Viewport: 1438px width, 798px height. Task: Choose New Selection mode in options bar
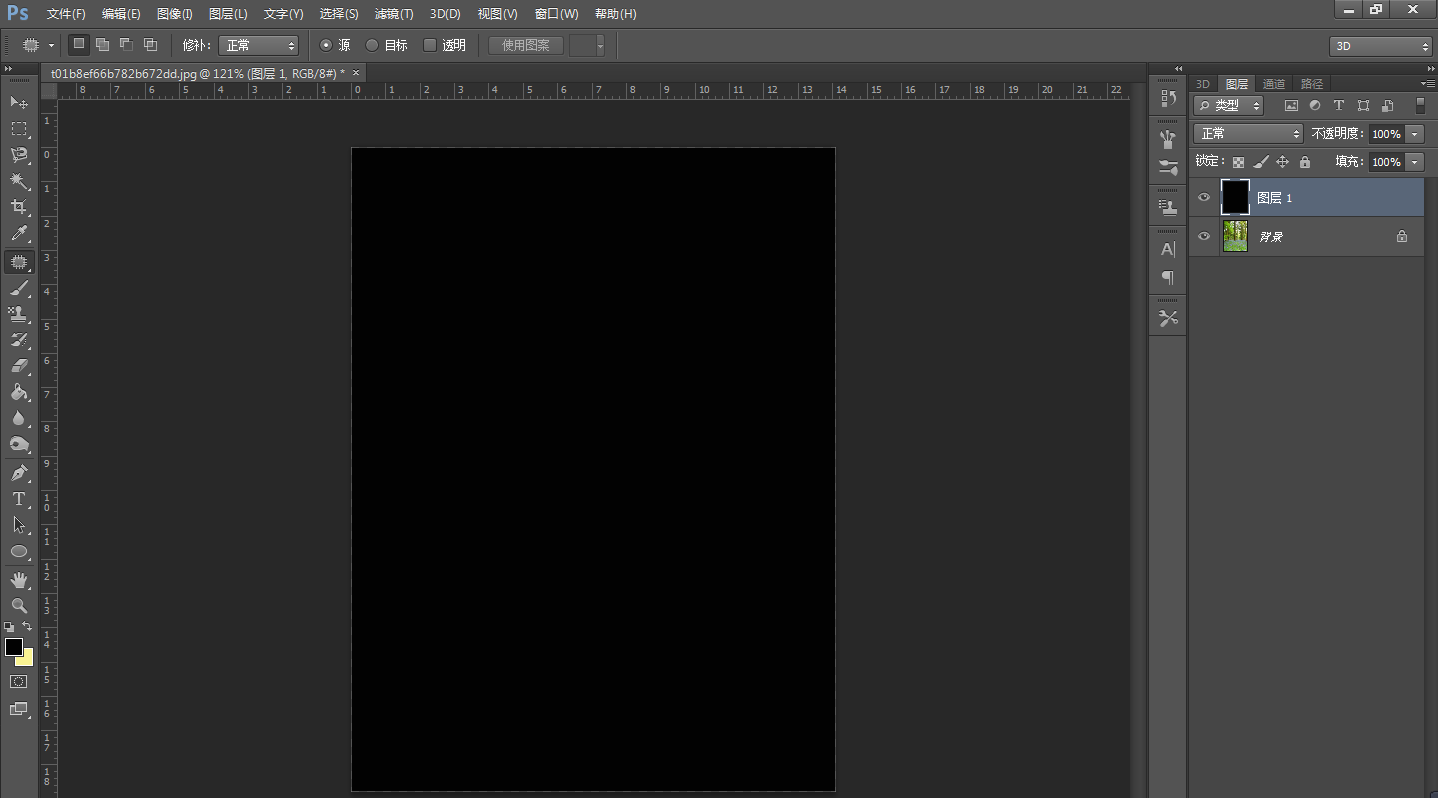pos(79,44)
